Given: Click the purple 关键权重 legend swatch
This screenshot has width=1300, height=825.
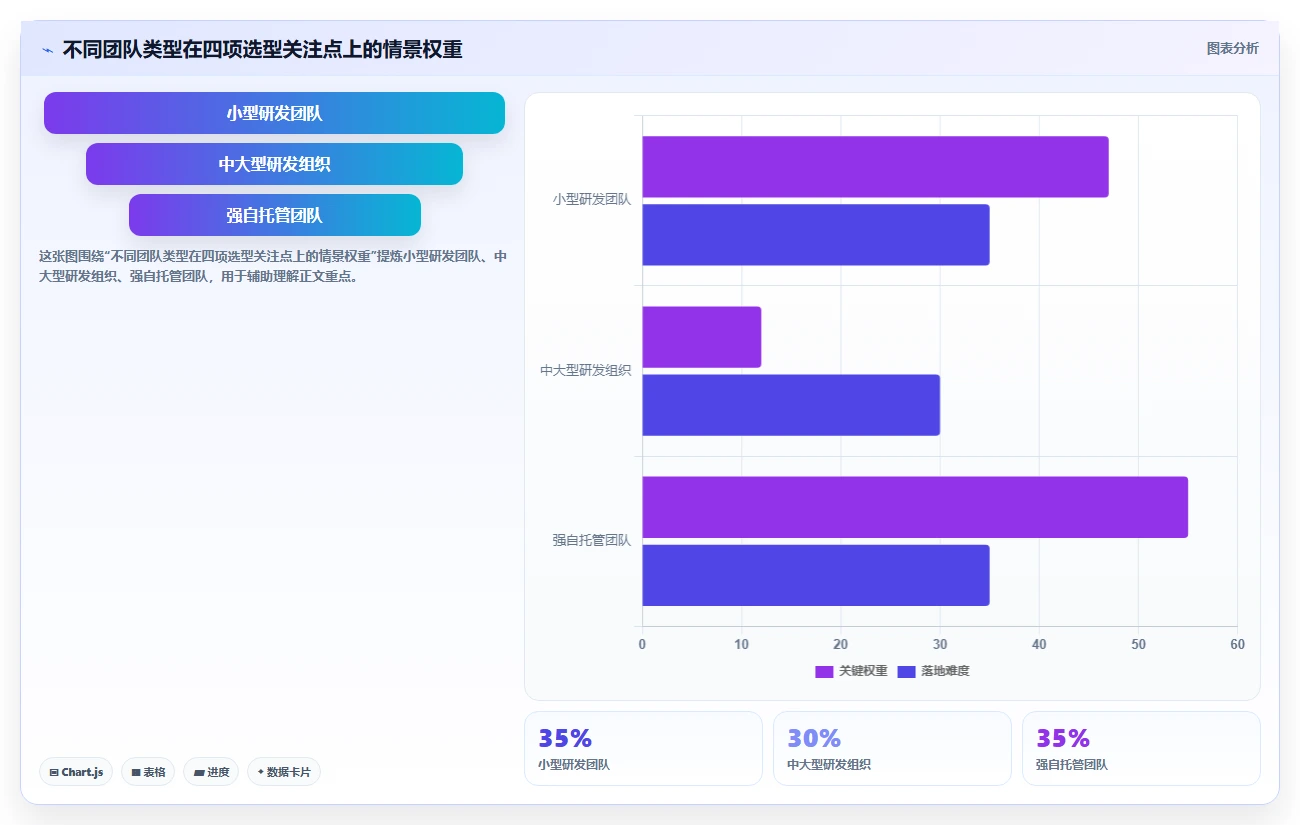Looking at the screenshot, I should tap(824, 672).
